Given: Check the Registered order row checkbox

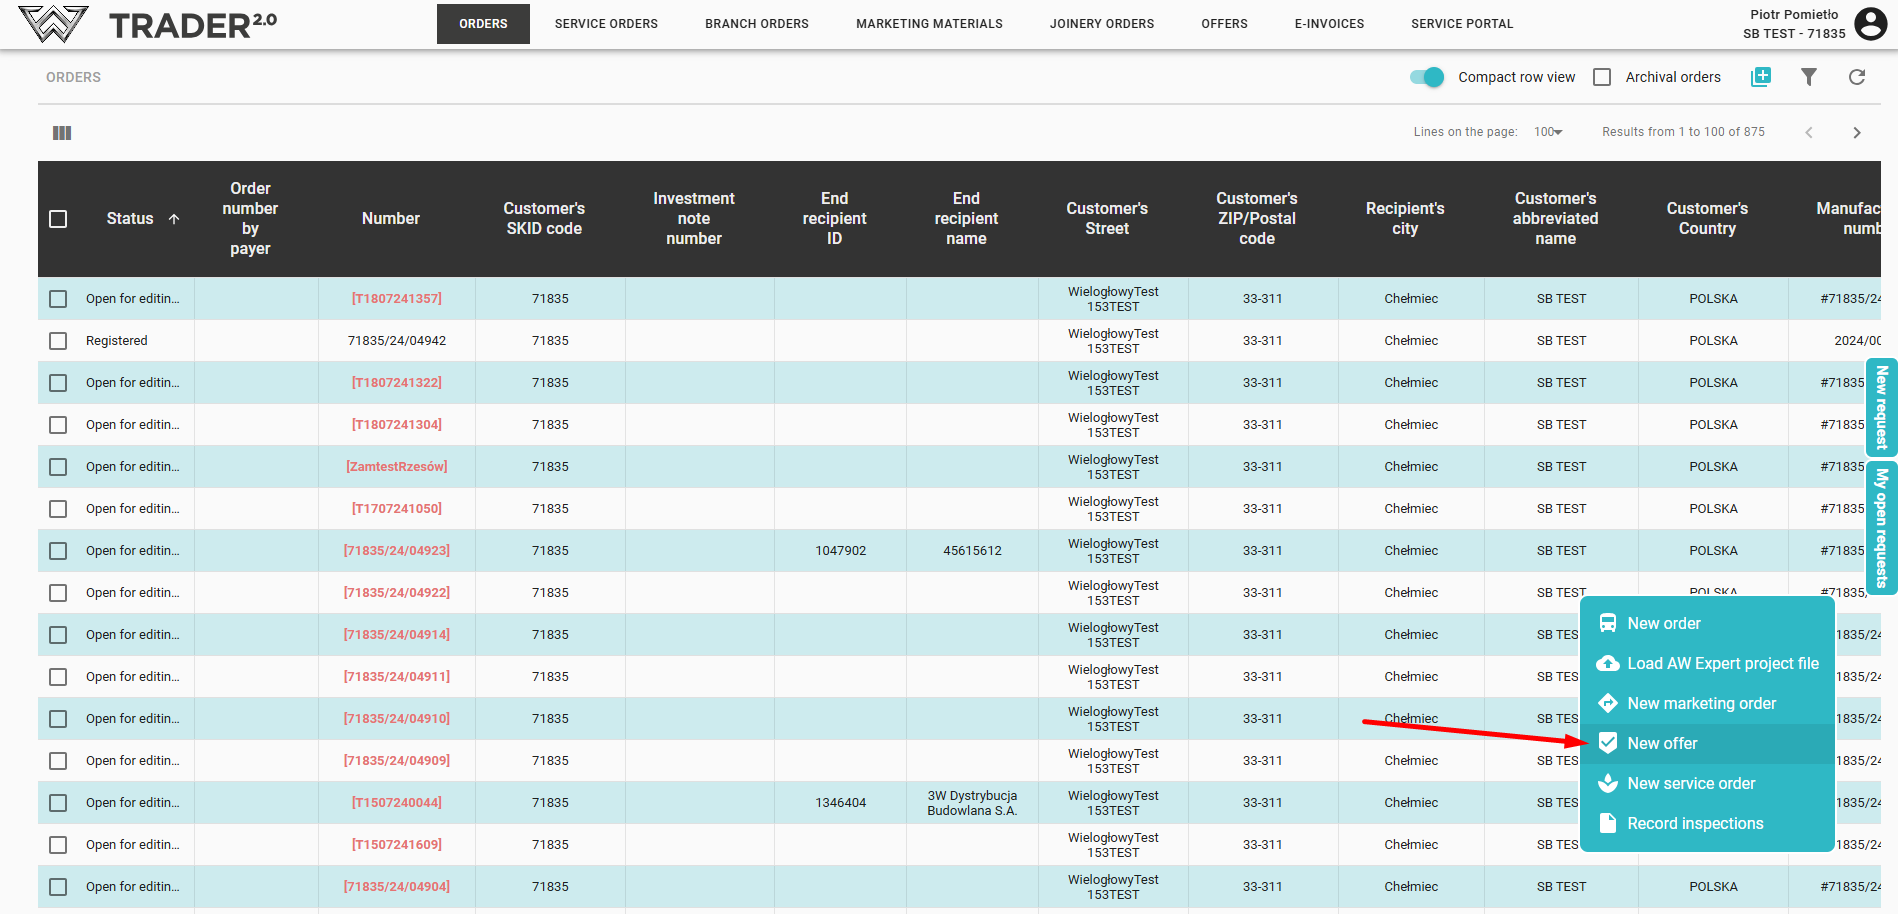Looking at the screenshot, I should pos(58,341).
